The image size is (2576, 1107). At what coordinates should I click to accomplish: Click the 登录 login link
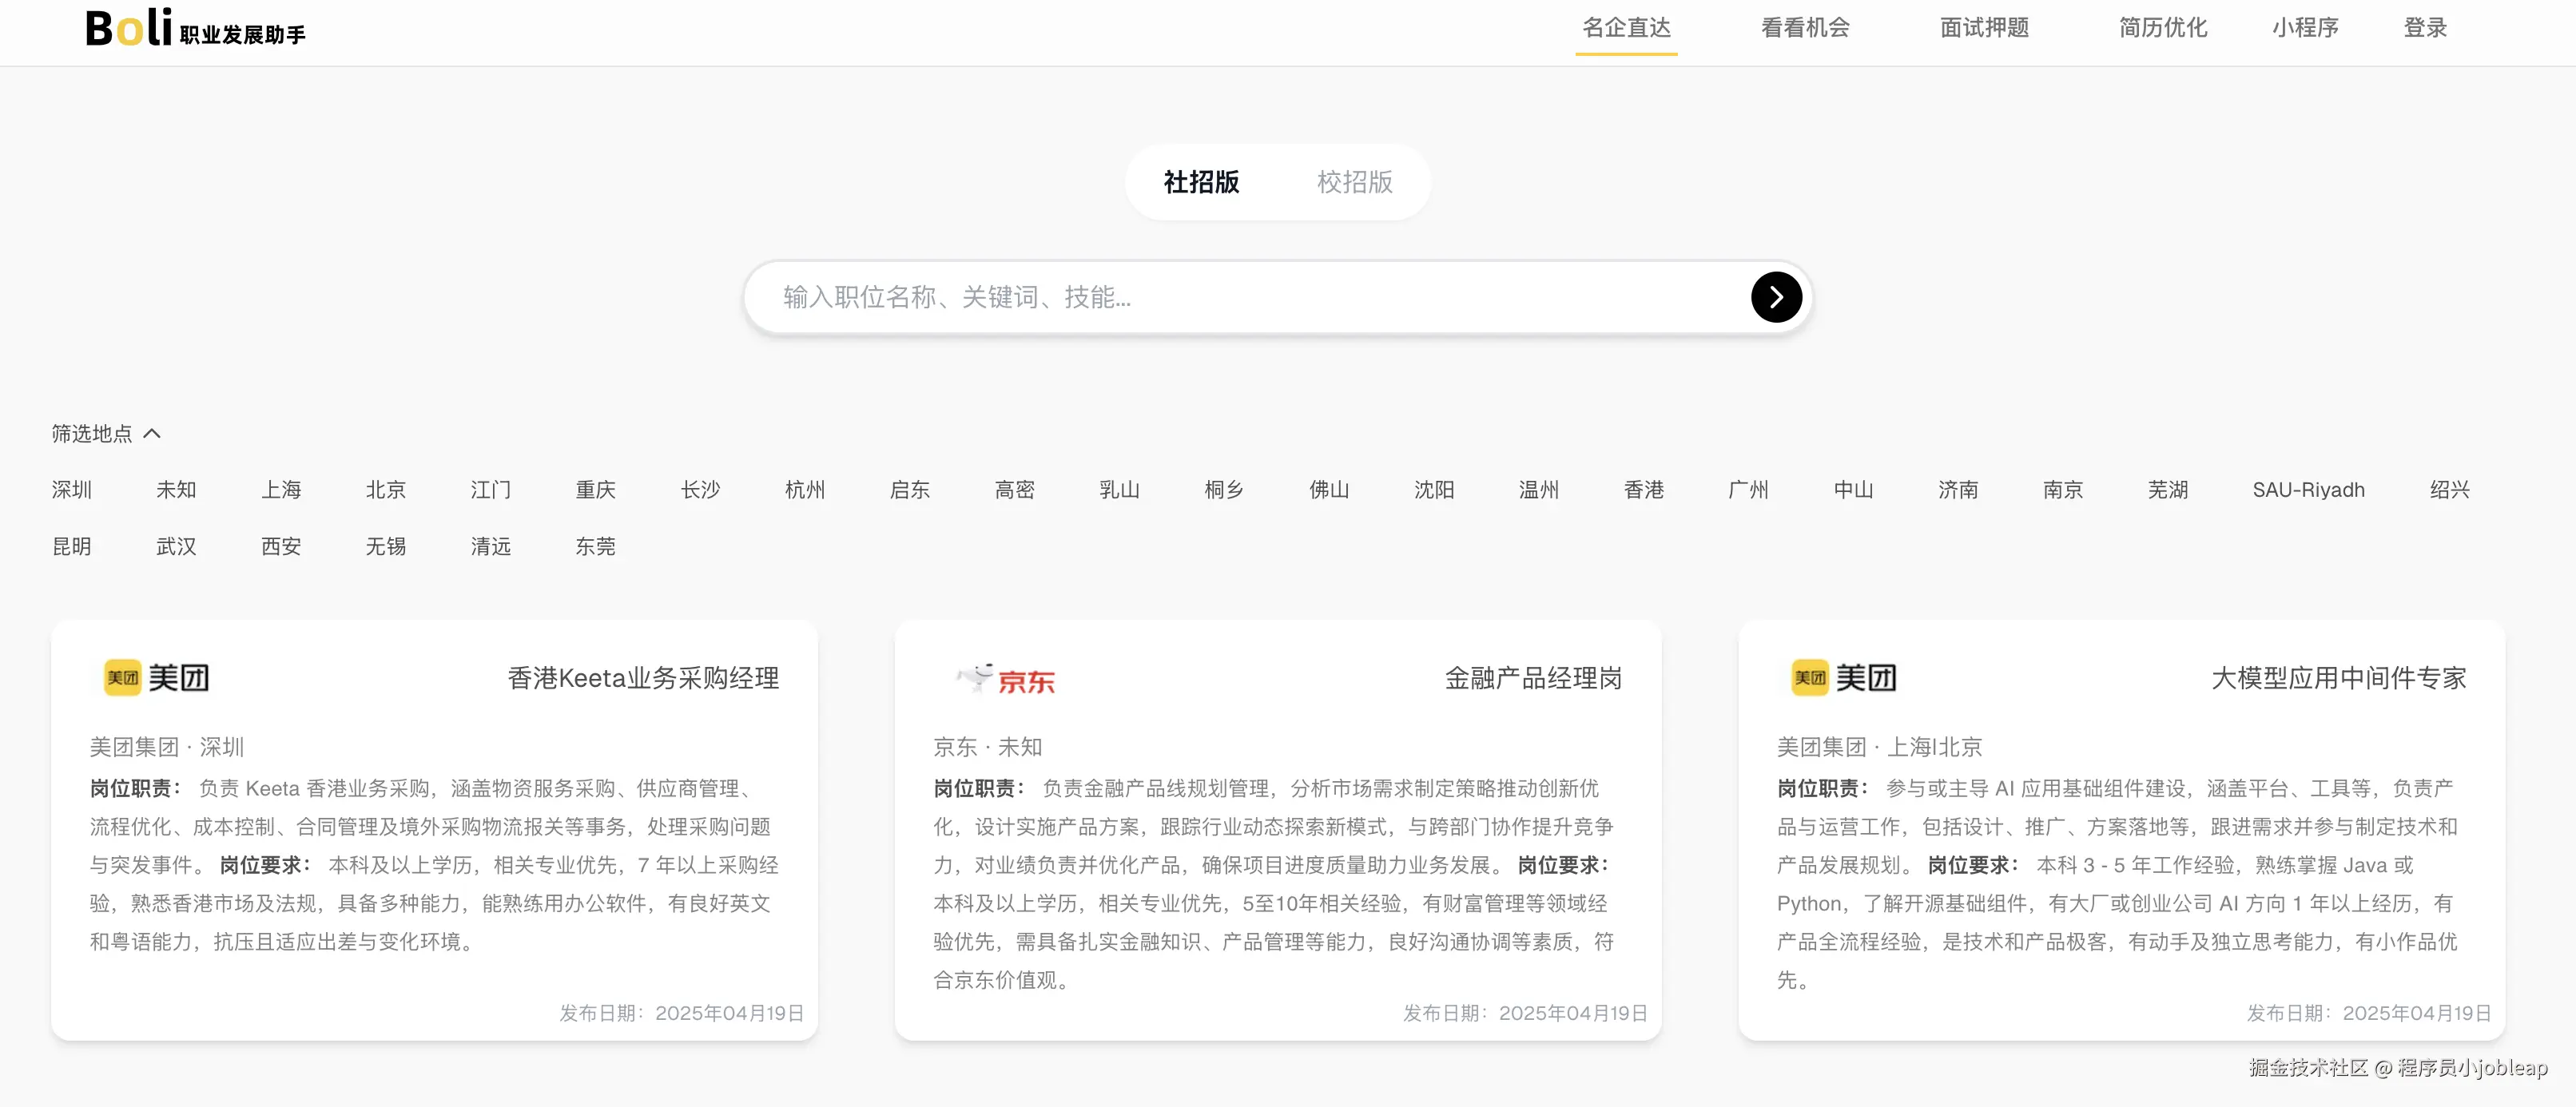coord(2425,28)
